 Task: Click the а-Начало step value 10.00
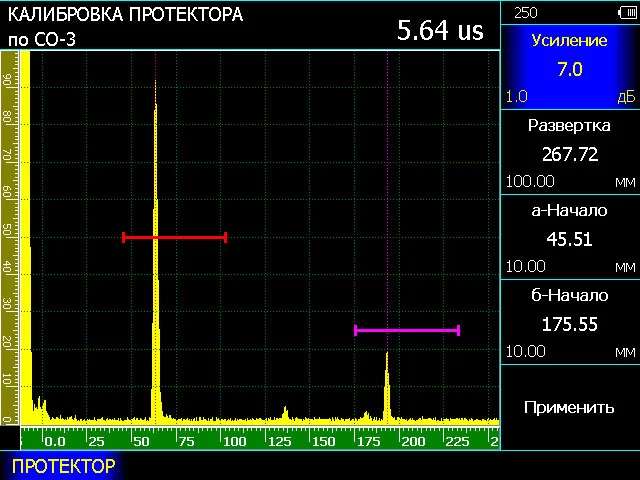pos(525,267)
